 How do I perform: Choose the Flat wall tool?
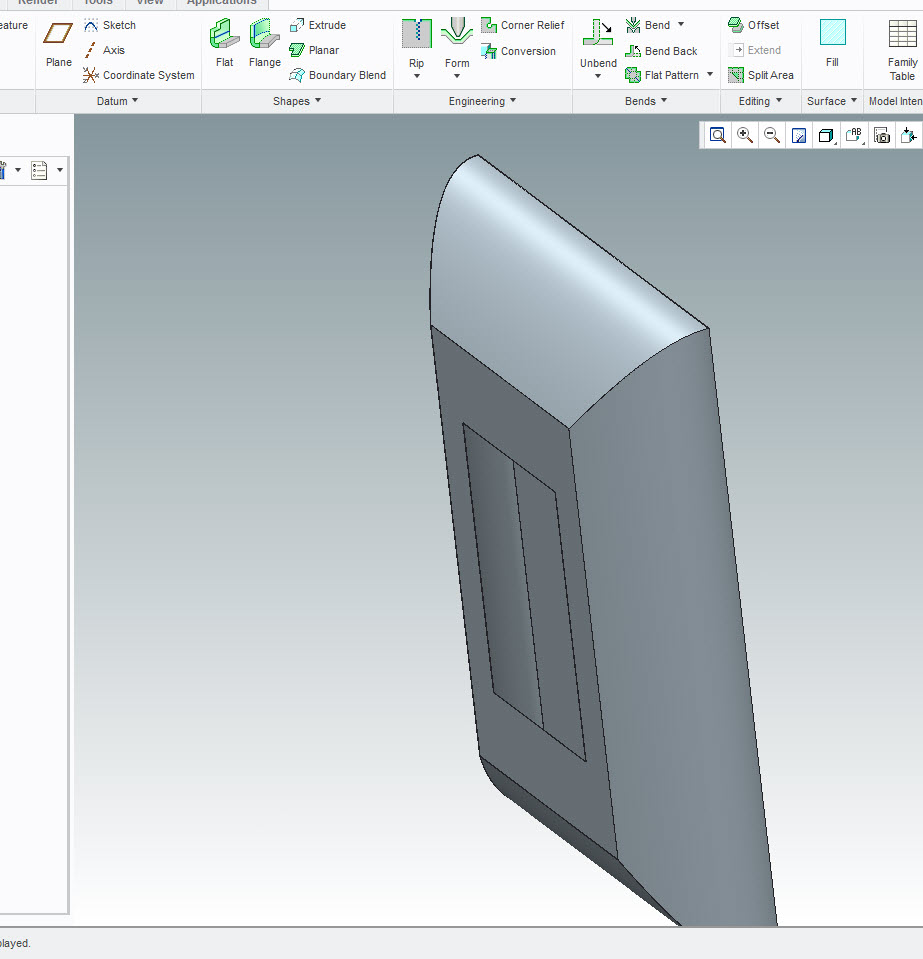[224, 43]
